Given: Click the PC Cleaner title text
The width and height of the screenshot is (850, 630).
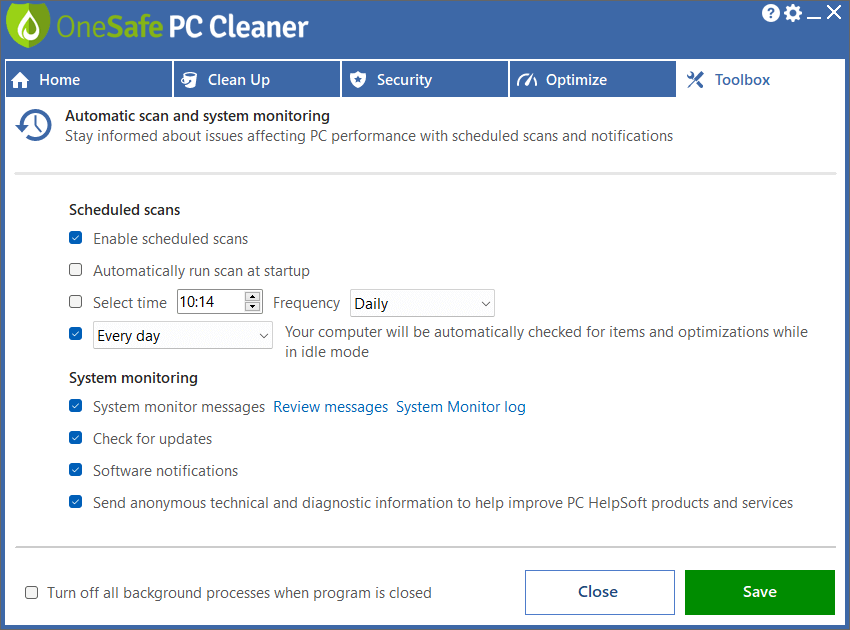Looking at the screenshot, I should tap(238, 27).
